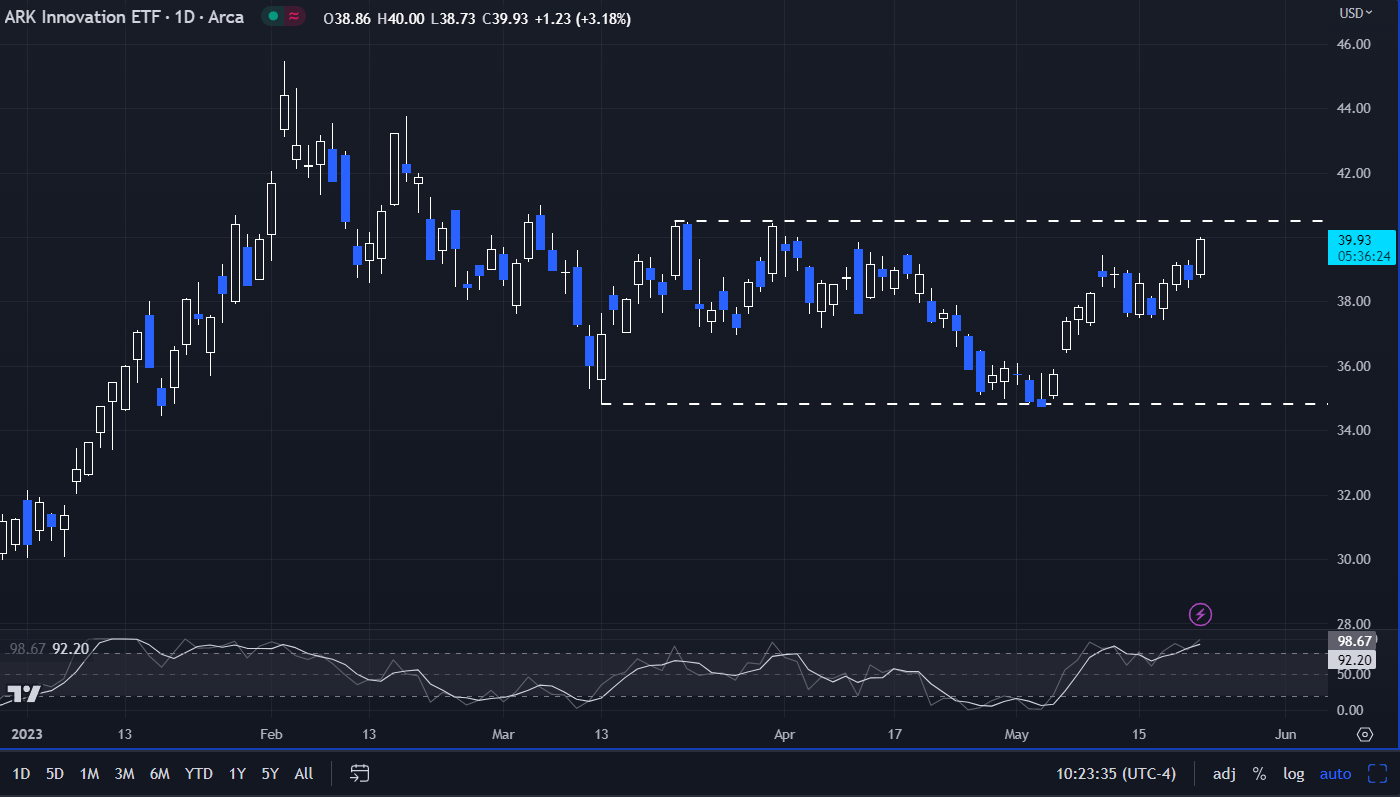The height and width of the screenshot is (797, 1400).
Task: Open chart settings gear near time axis
Action: coord(1365,734)
